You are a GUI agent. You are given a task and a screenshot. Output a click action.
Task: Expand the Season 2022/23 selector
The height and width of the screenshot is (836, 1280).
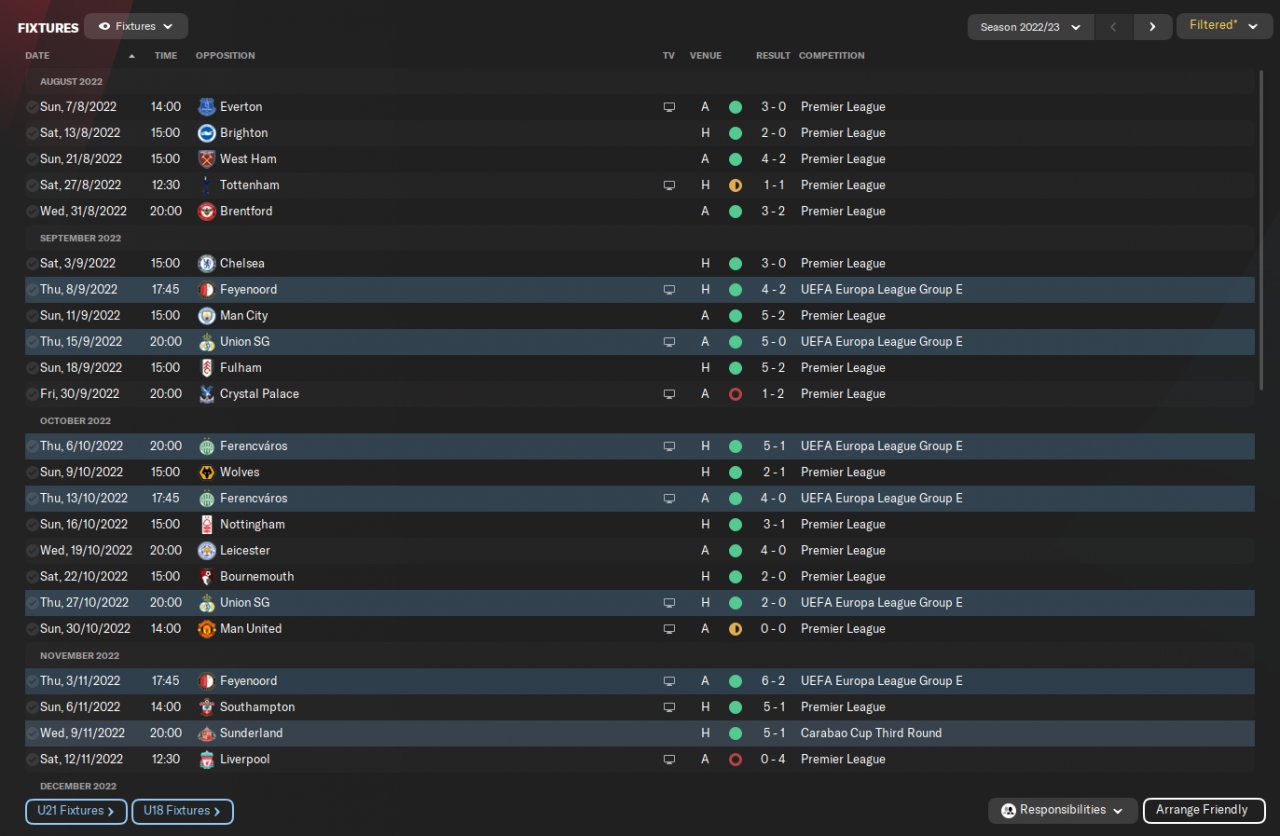pyautogui.click(x=1031, y=27)
